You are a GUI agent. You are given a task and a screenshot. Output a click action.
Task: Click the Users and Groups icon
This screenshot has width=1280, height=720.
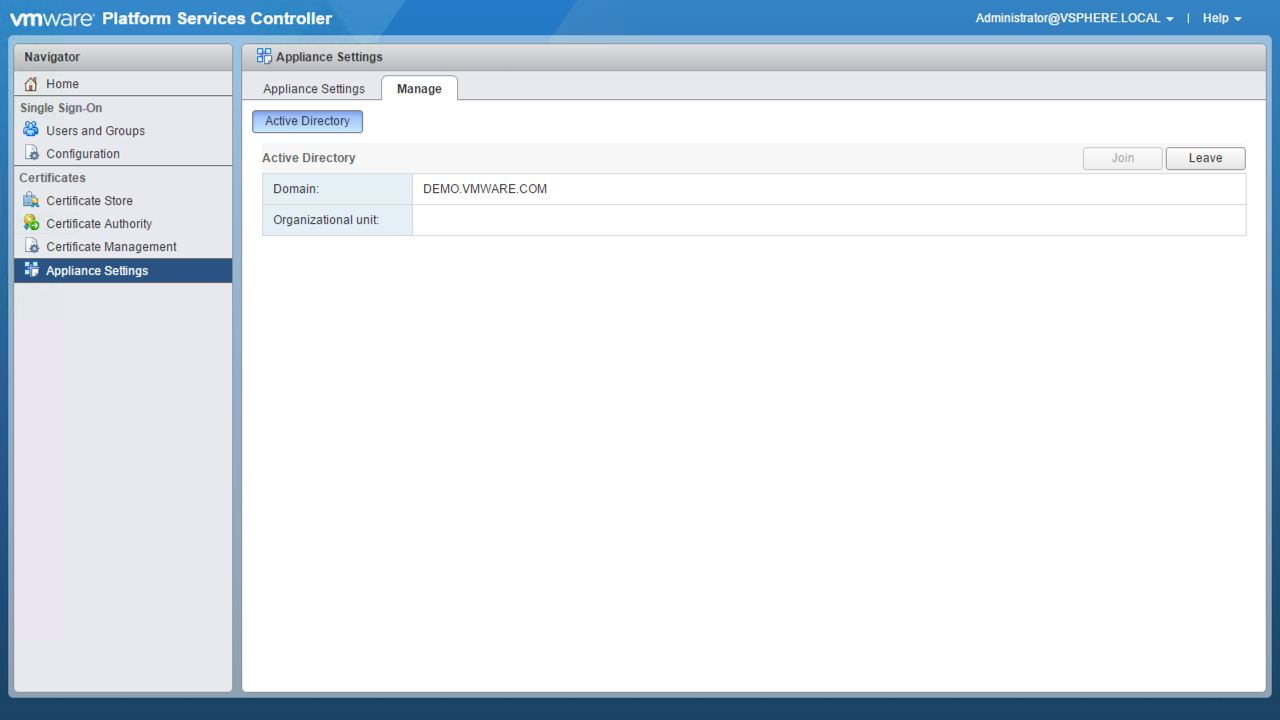click(x=31, y=130)
